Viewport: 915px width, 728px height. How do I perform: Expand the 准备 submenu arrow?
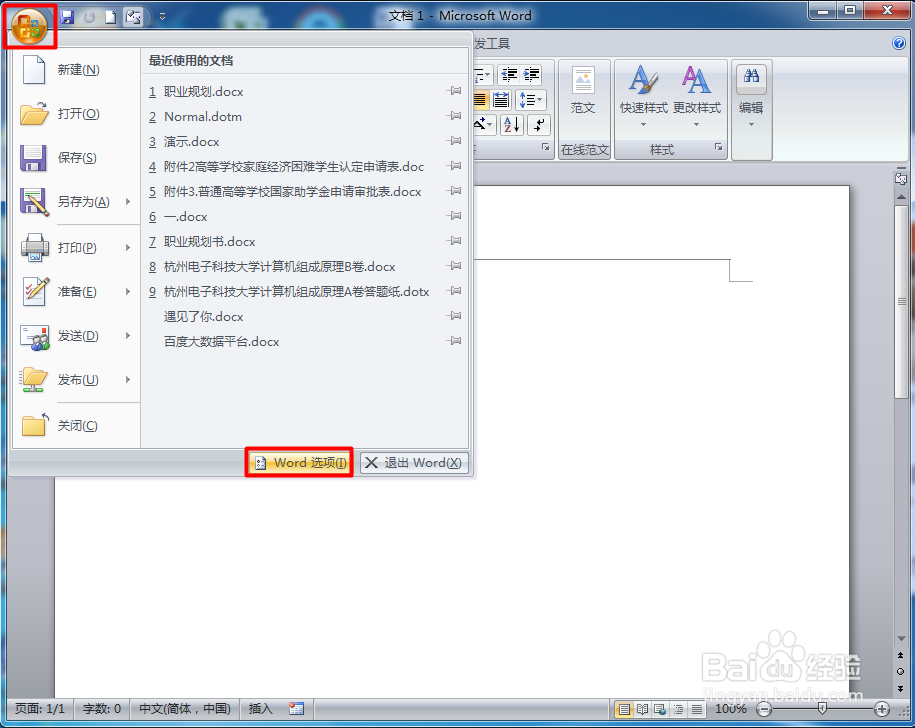[x=128, y=292]
